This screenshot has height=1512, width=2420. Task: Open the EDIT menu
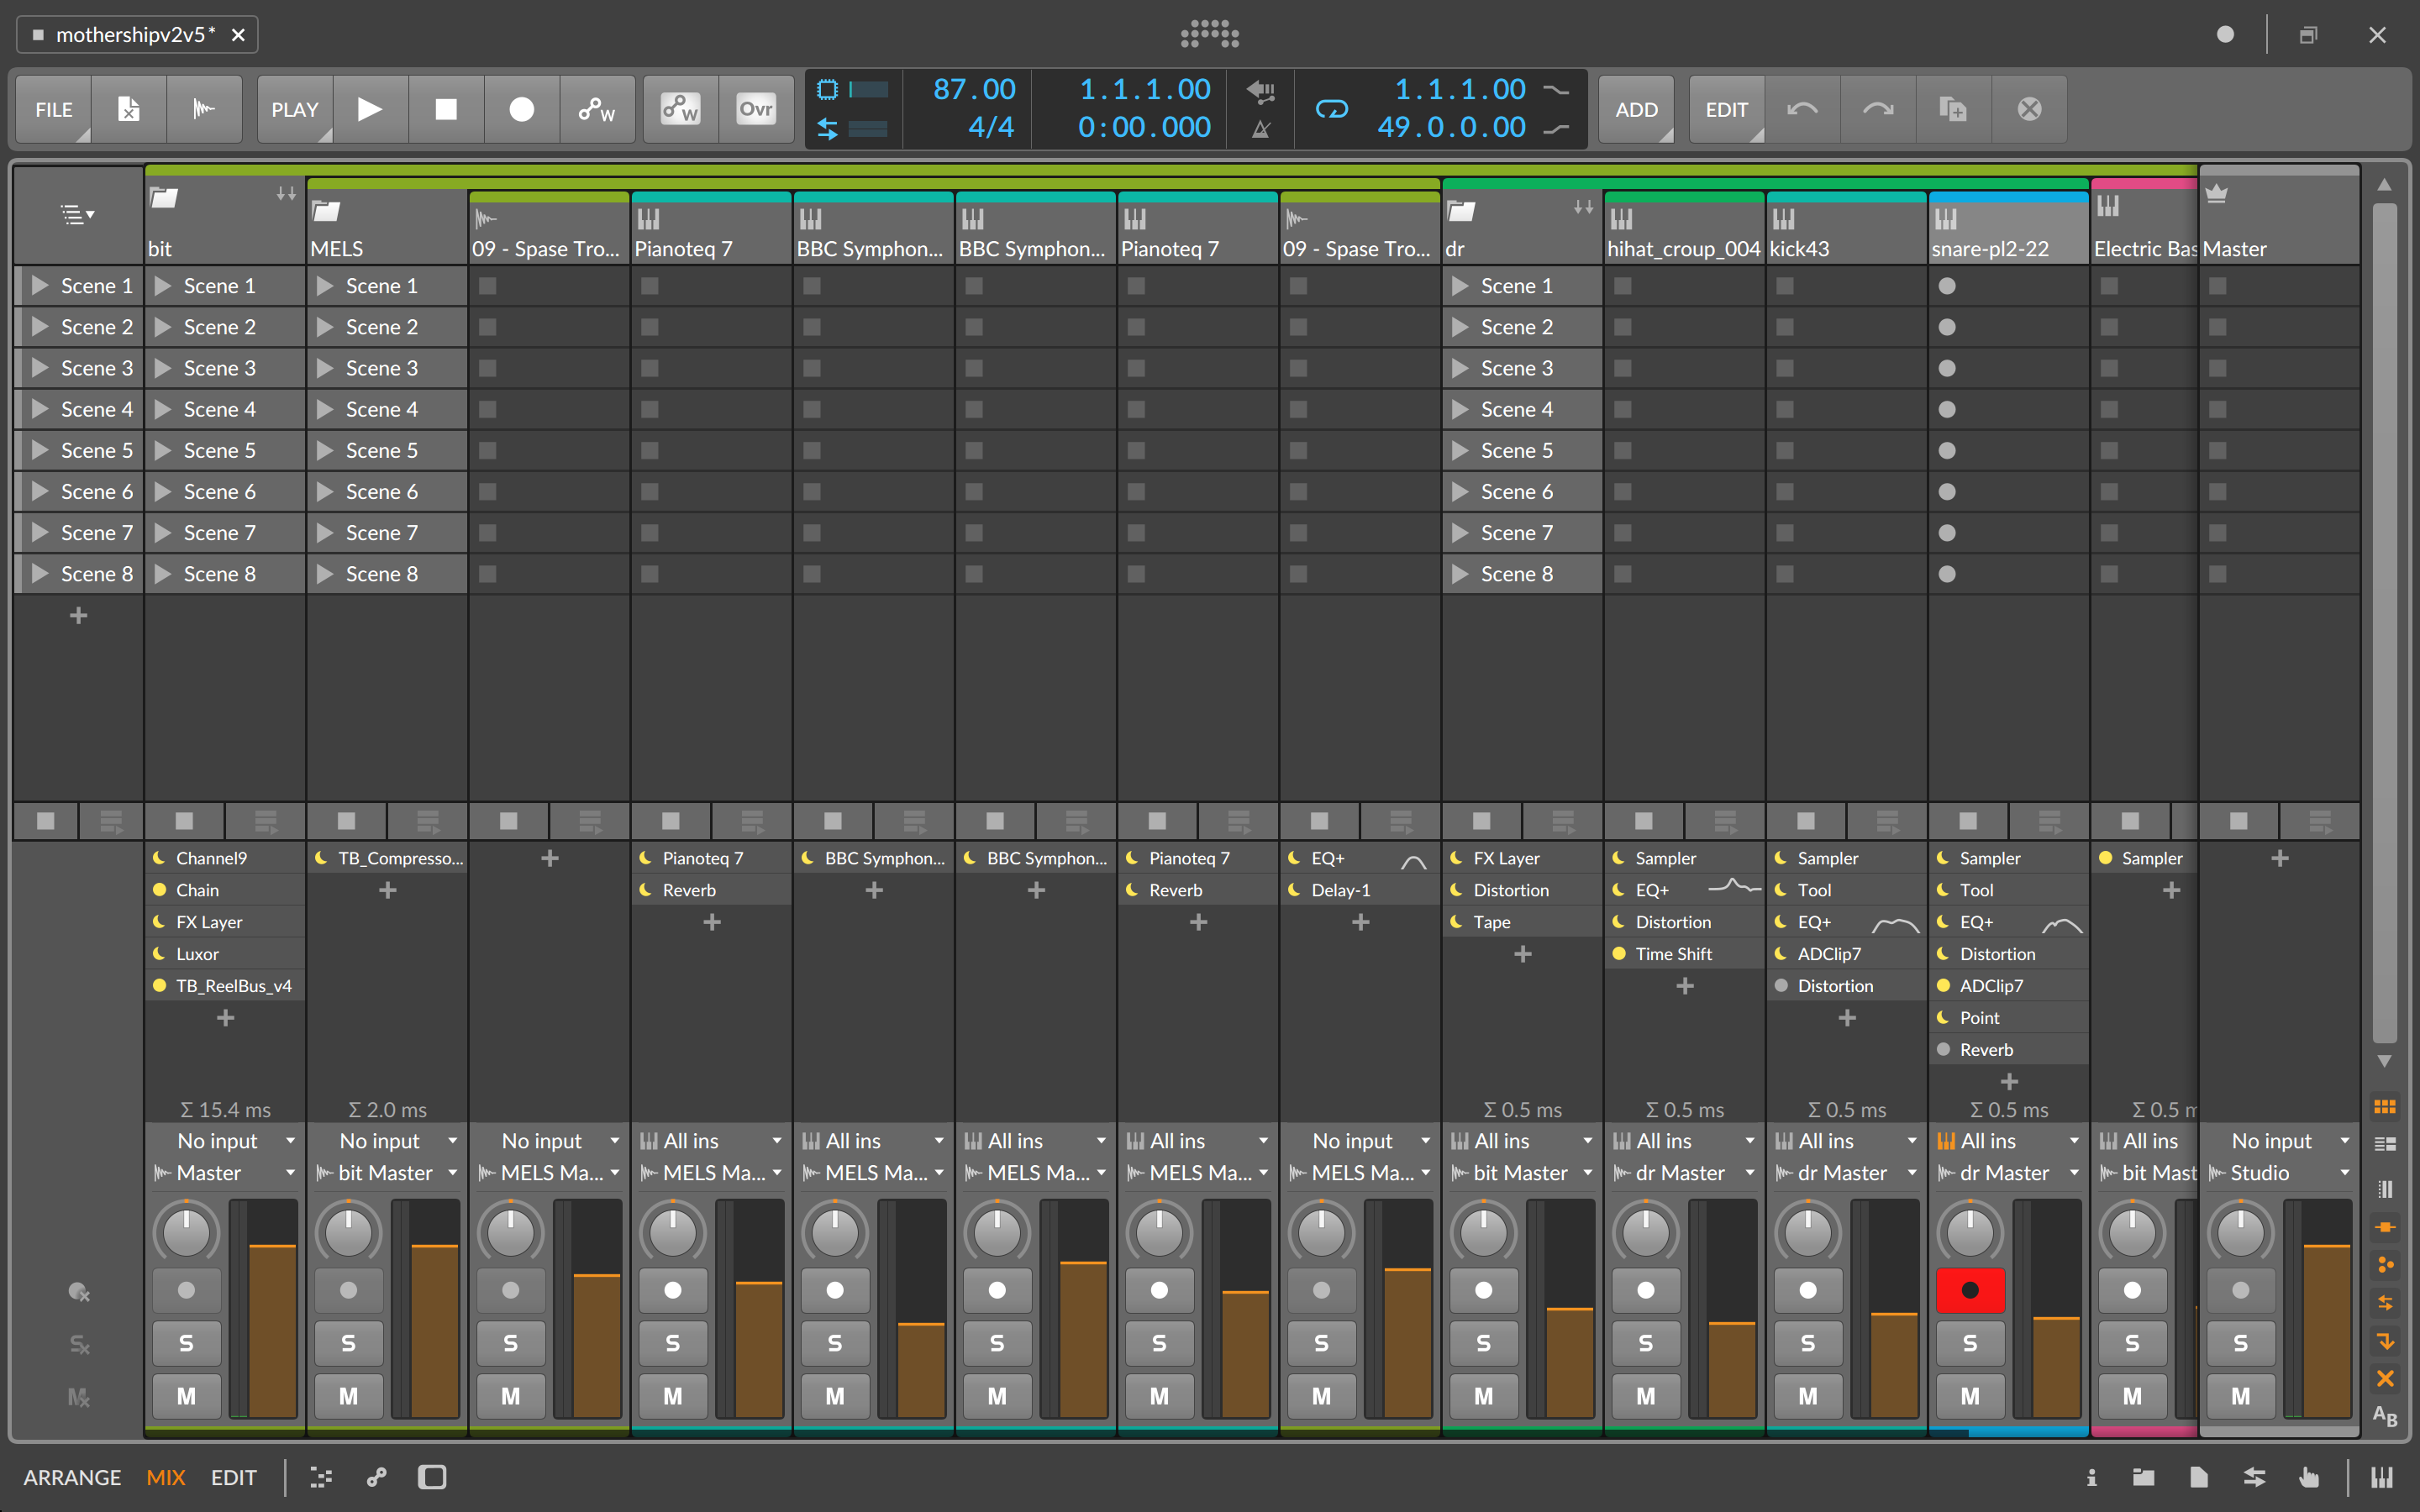[x=1727, y=109]
